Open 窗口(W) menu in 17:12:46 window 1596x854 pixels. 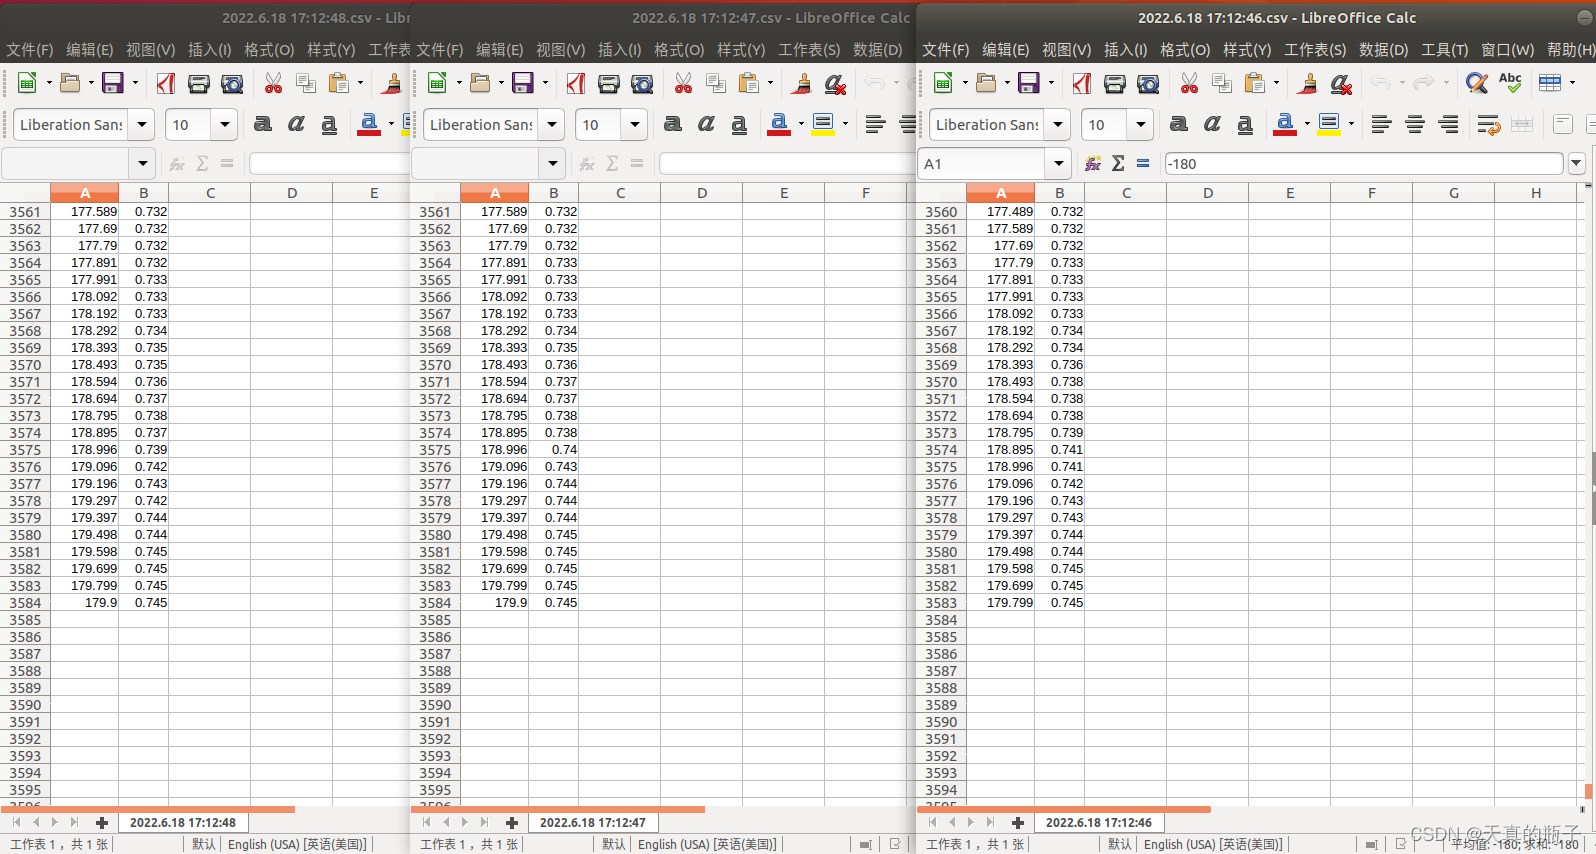pyautogui.click(x=1507, y=49)
